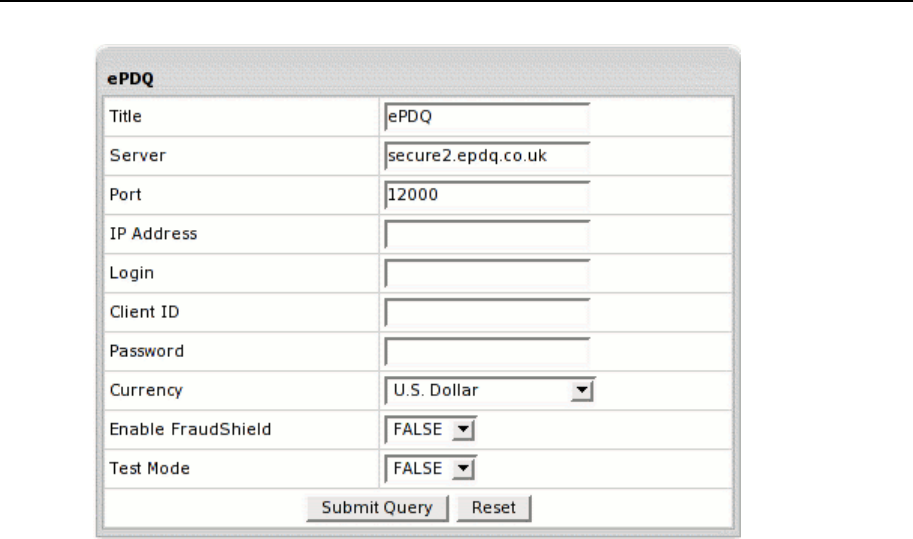
Task: Click the Login label
Action: pos(132,273)
